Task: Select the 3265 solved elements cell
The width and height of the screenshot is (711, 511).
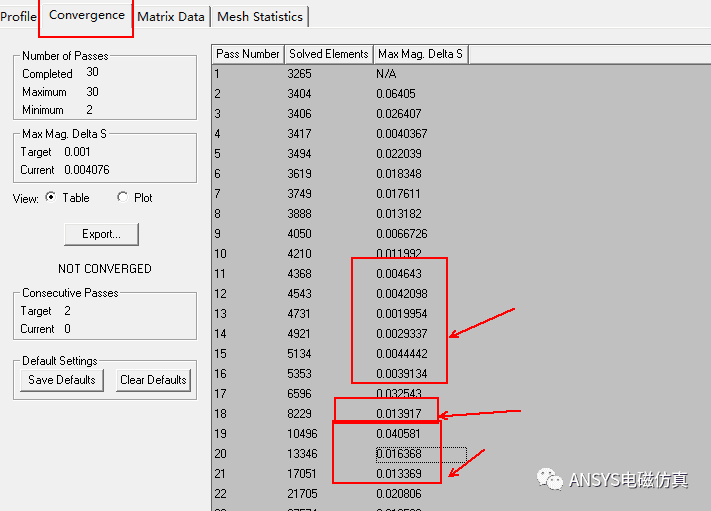Action: (x=300, y=74)
